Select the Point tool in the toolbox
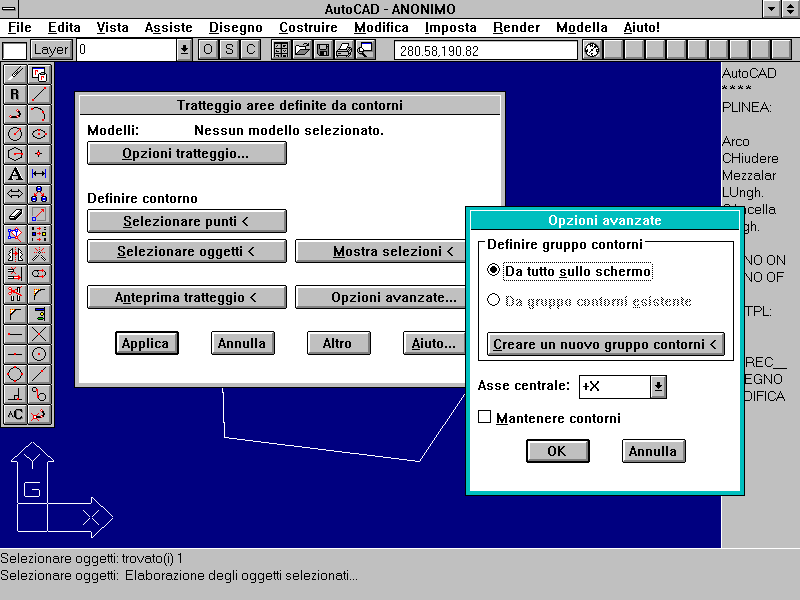This screenshot has height=600, width=800. point(39,154)
